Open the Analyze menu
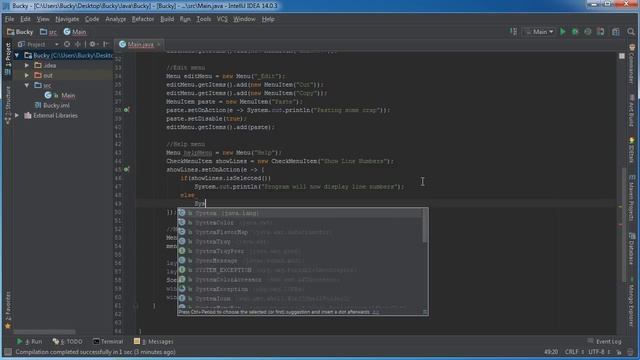The width and height of the screenshot is (640, 360). pyautogui.click(x=116, y=19)
